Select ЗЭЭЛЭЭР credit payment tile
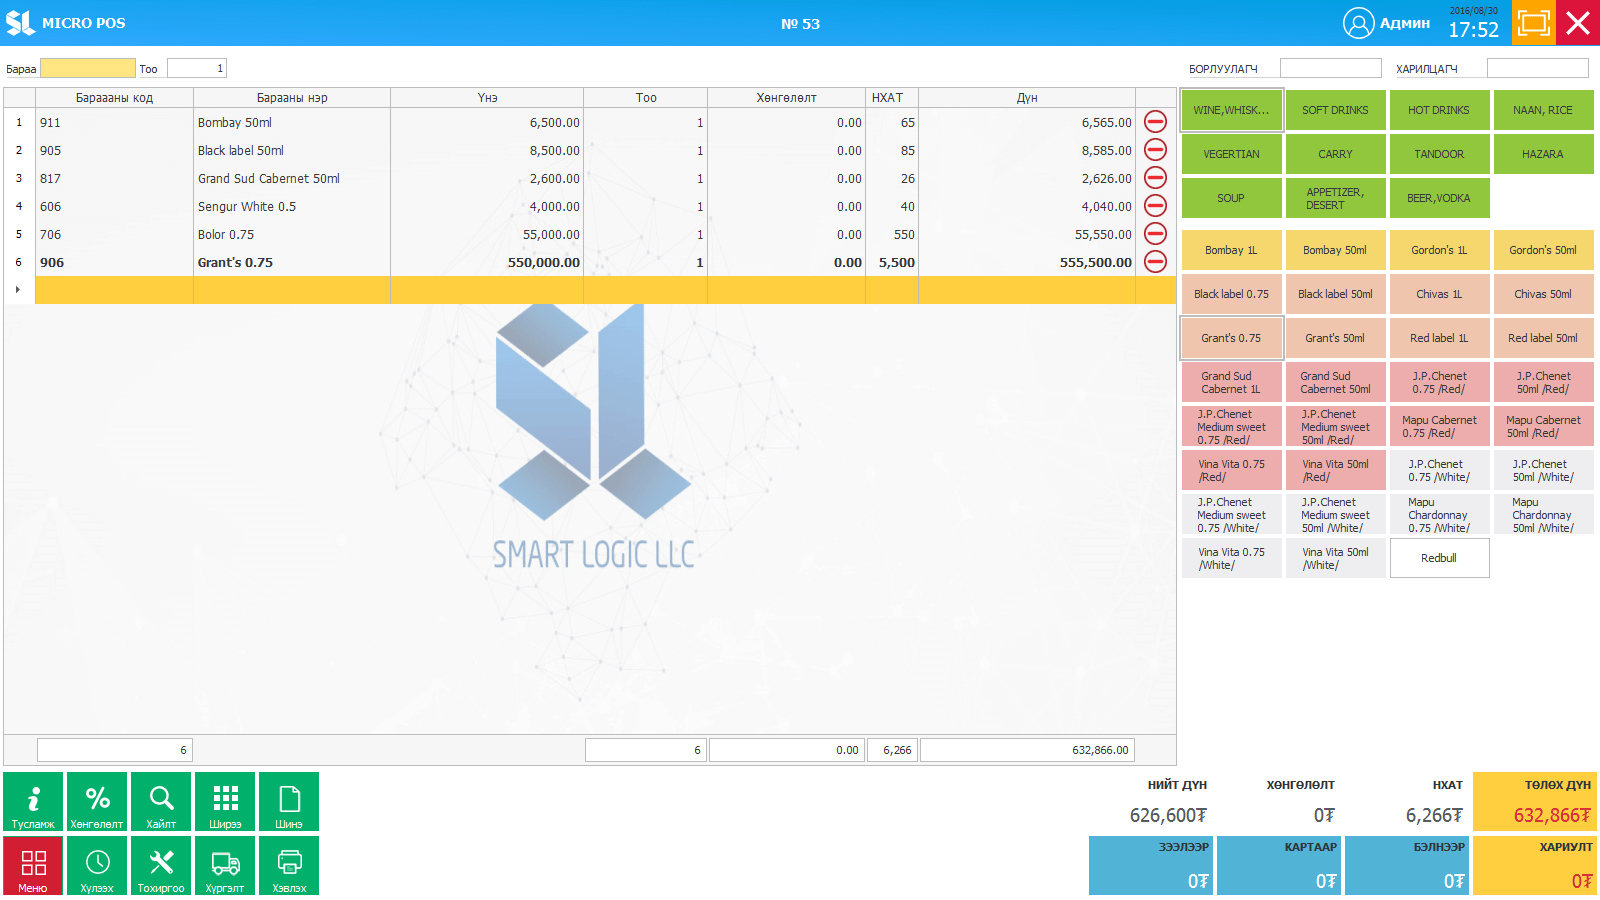 click(1151, 865)
